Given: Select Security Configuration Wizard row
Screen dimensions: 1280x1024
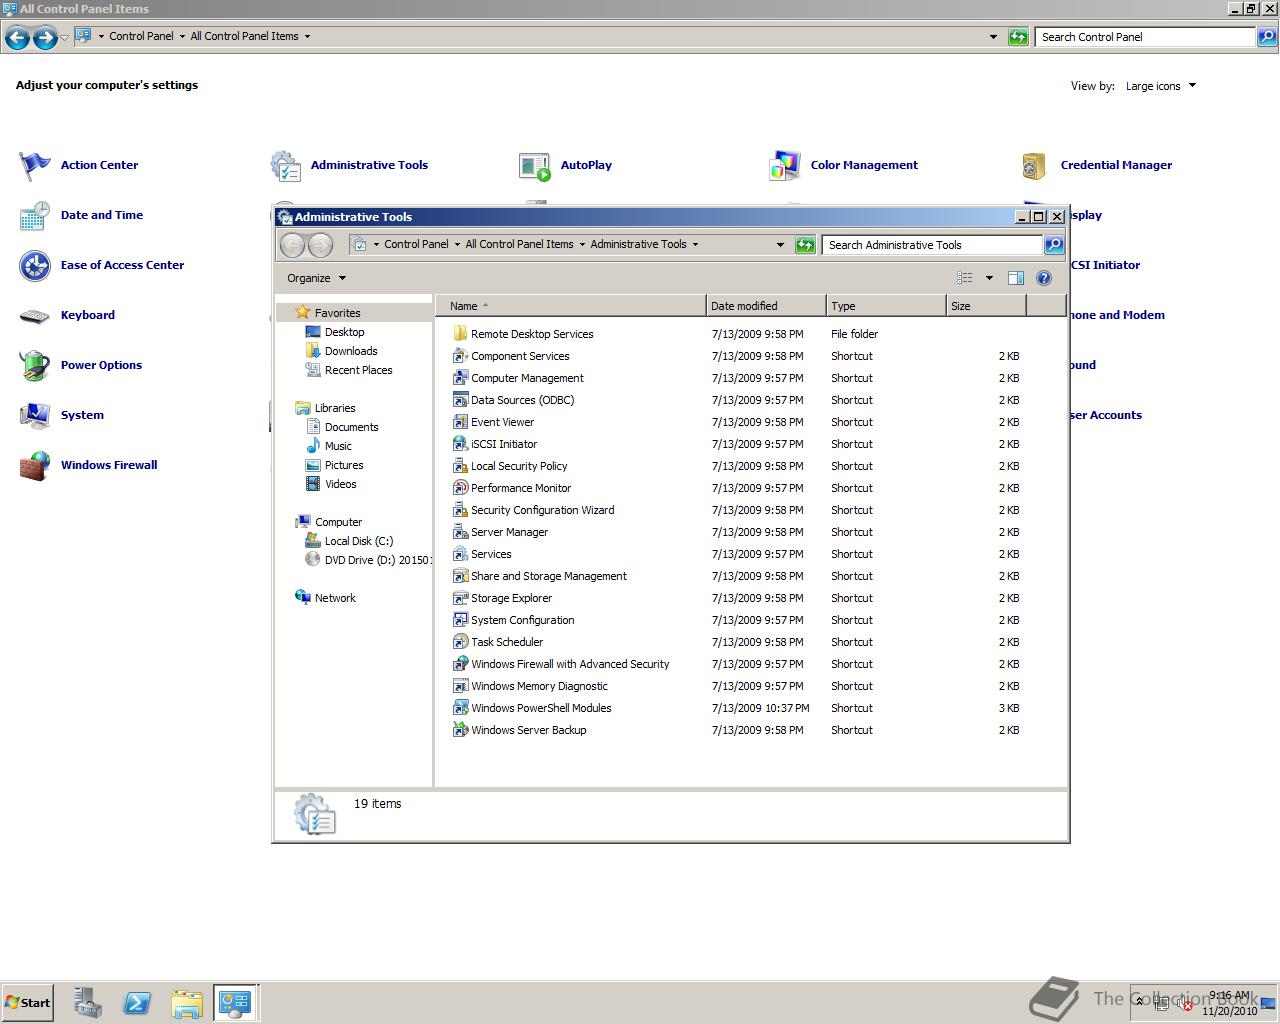Looking at the screenshot, I should pyautogui.click(x=736, y=510).
